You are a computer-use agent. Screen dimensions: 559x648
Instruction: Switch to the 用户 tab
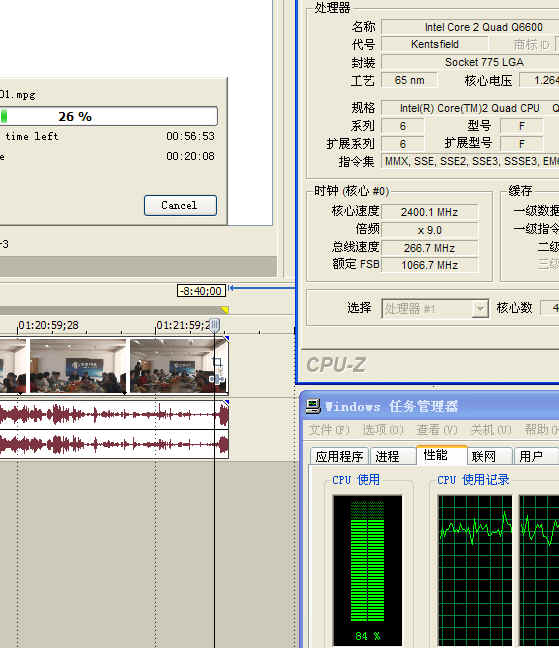535,456
